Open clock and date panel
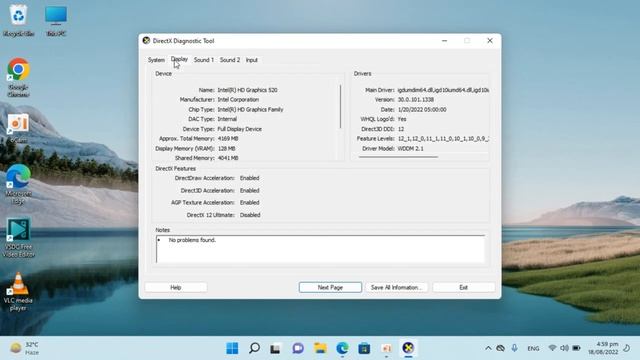 point(603,348)
